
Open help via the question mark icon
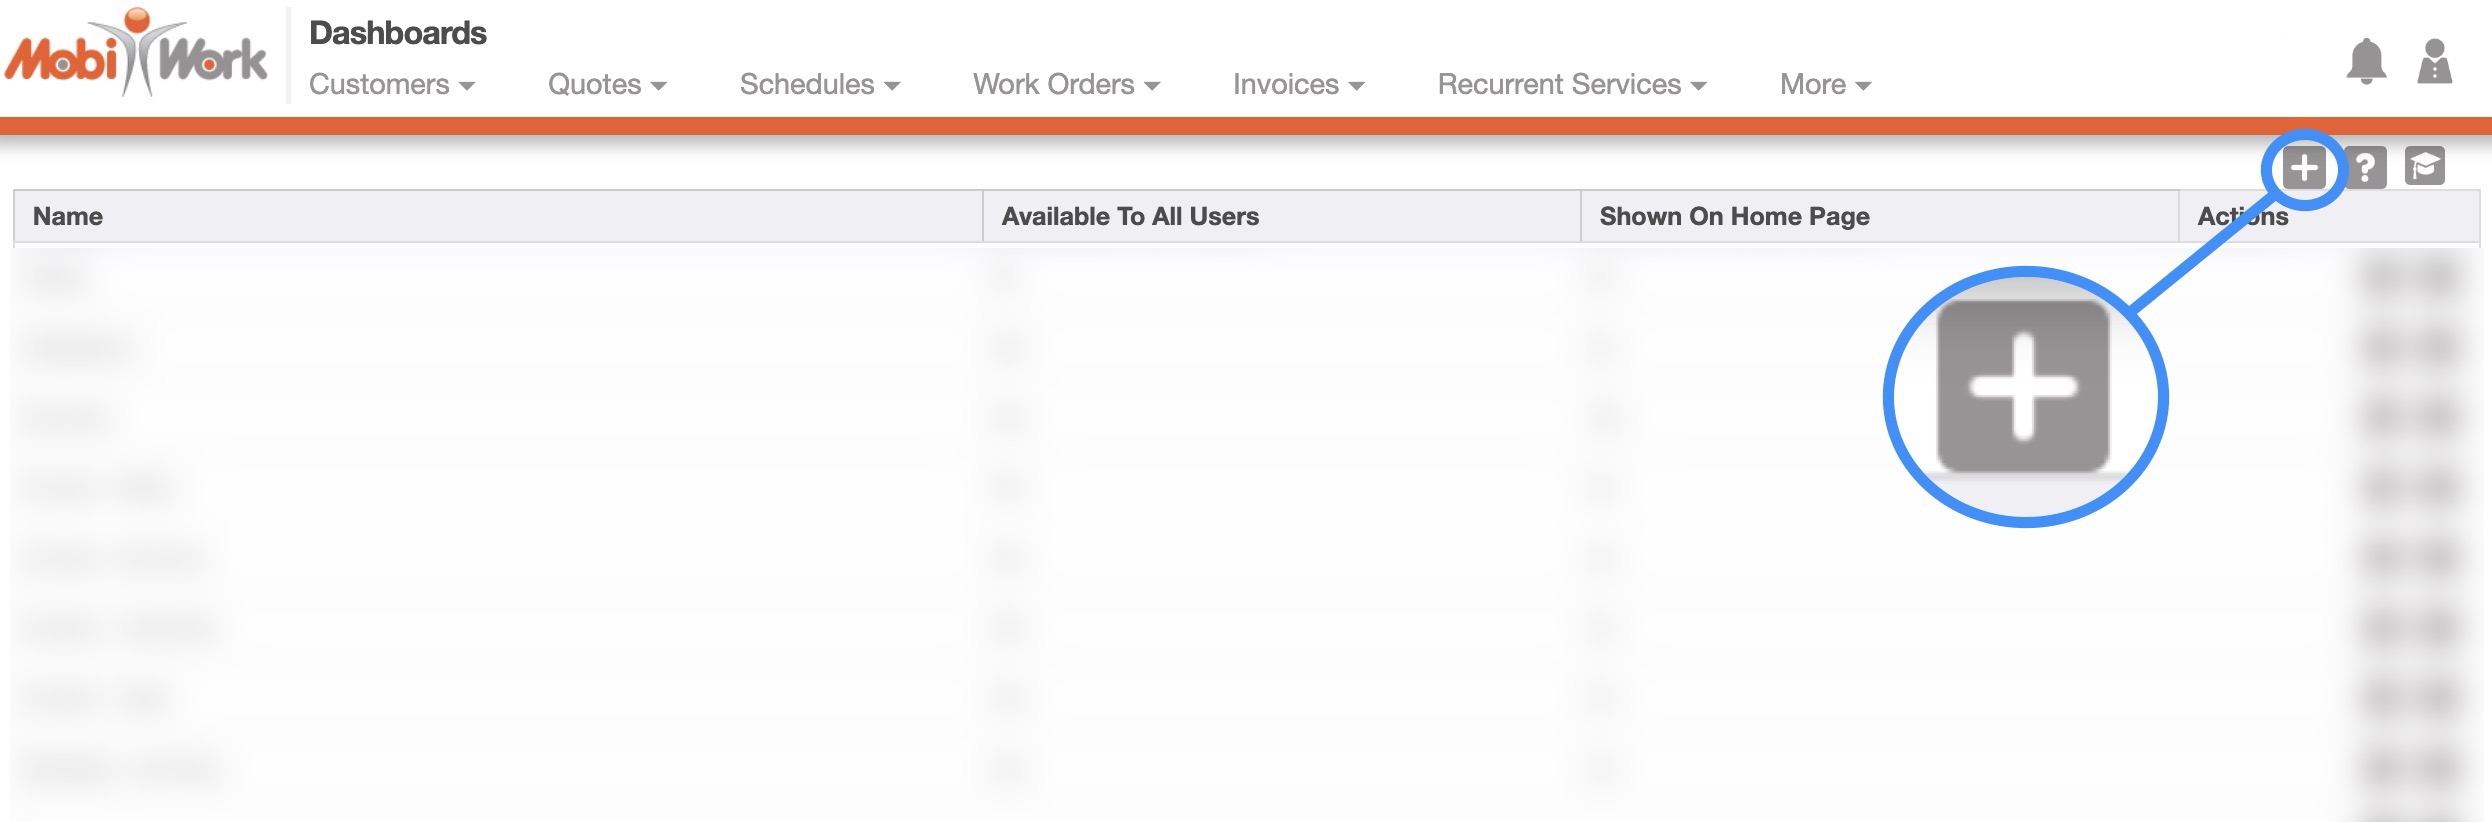point(2365,168)
